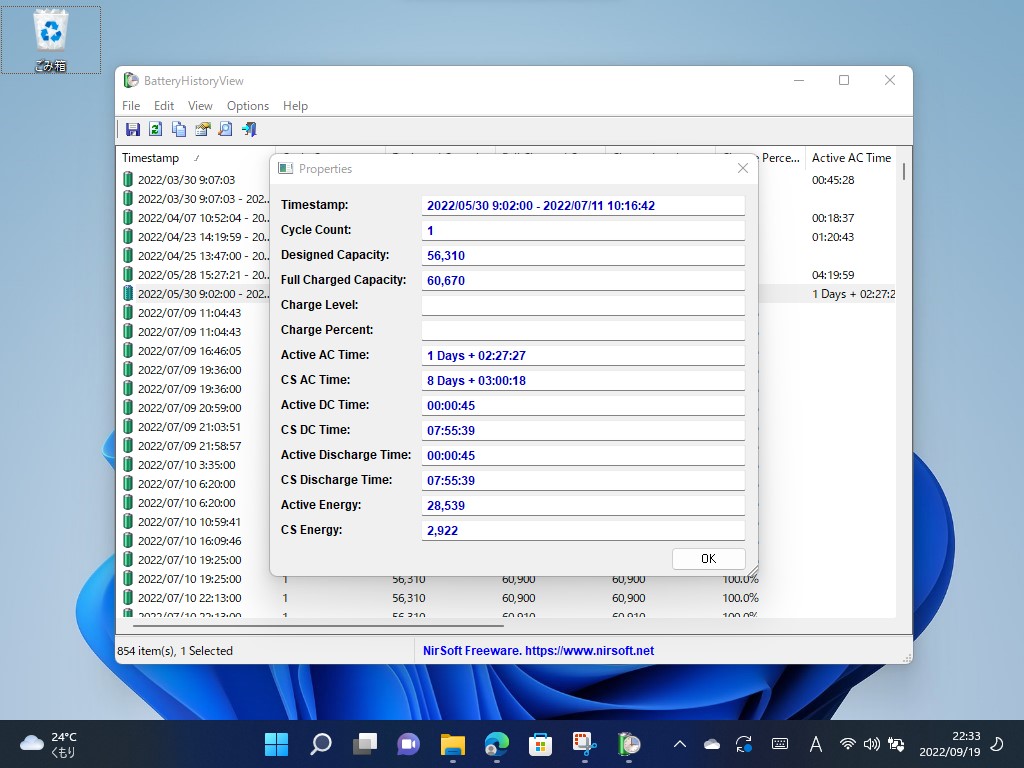The image size is (1024, 768).
Task: Open the View menu
Action: pos(200,106)
